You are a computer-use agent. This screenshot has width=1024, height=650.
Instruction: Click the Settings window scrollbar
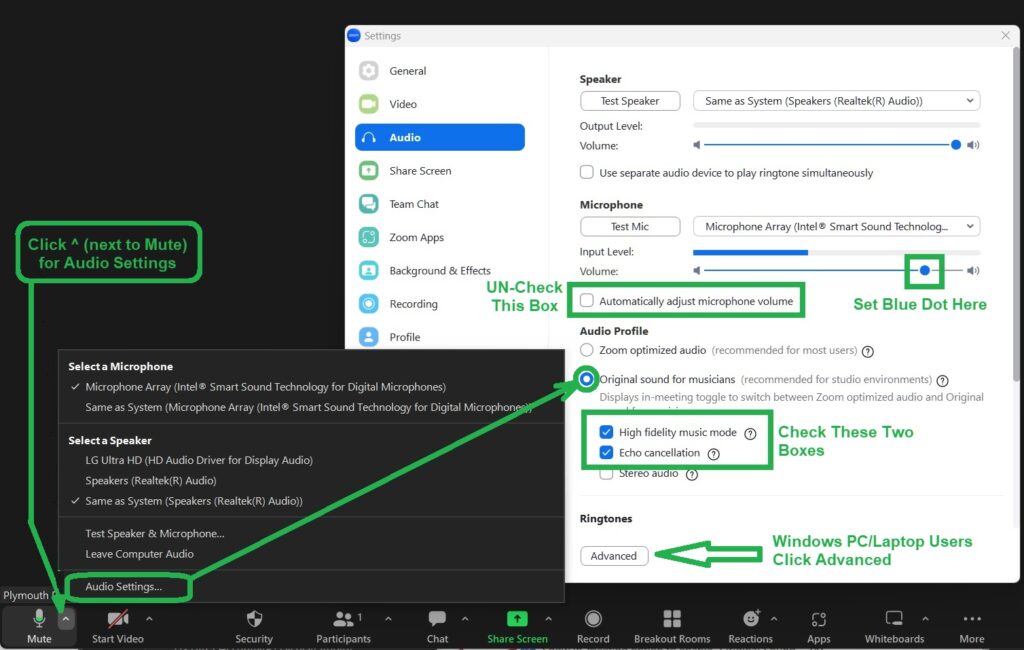click(1016, 216)
